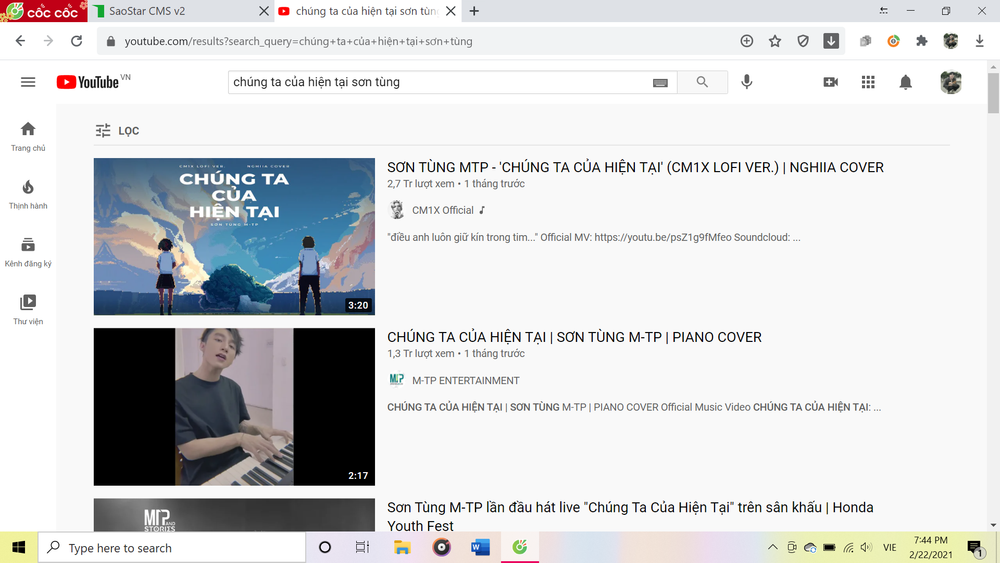Click the plus circle icon in address bar

coord(747,41)
